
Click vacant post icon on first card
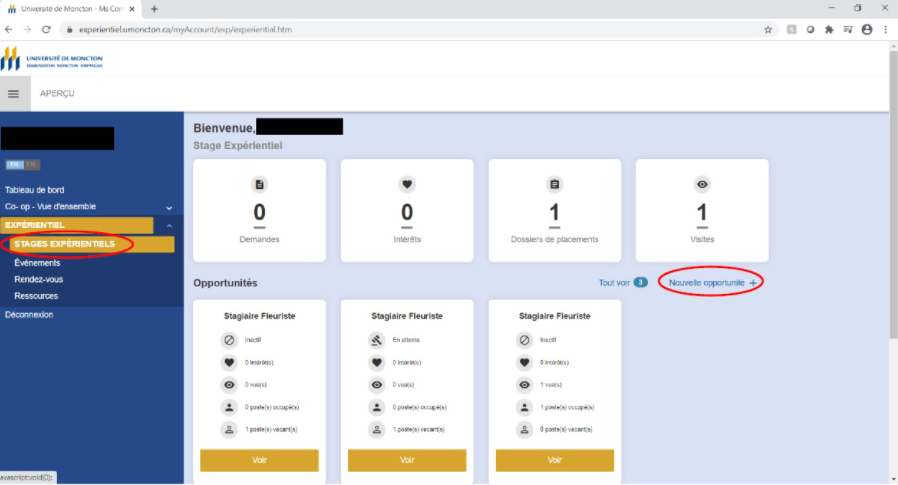[x=229, y=429]
